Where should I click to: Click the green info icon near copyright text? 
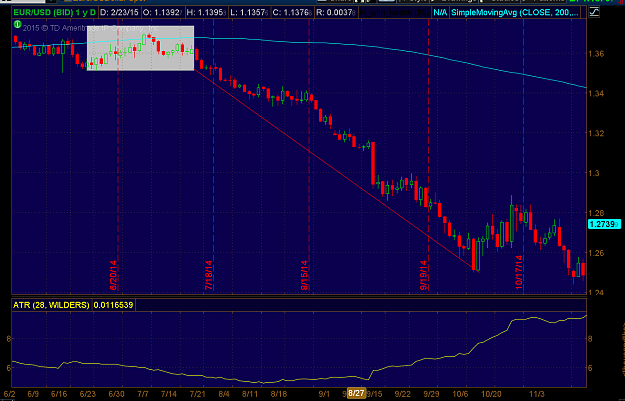coord(17,25)
